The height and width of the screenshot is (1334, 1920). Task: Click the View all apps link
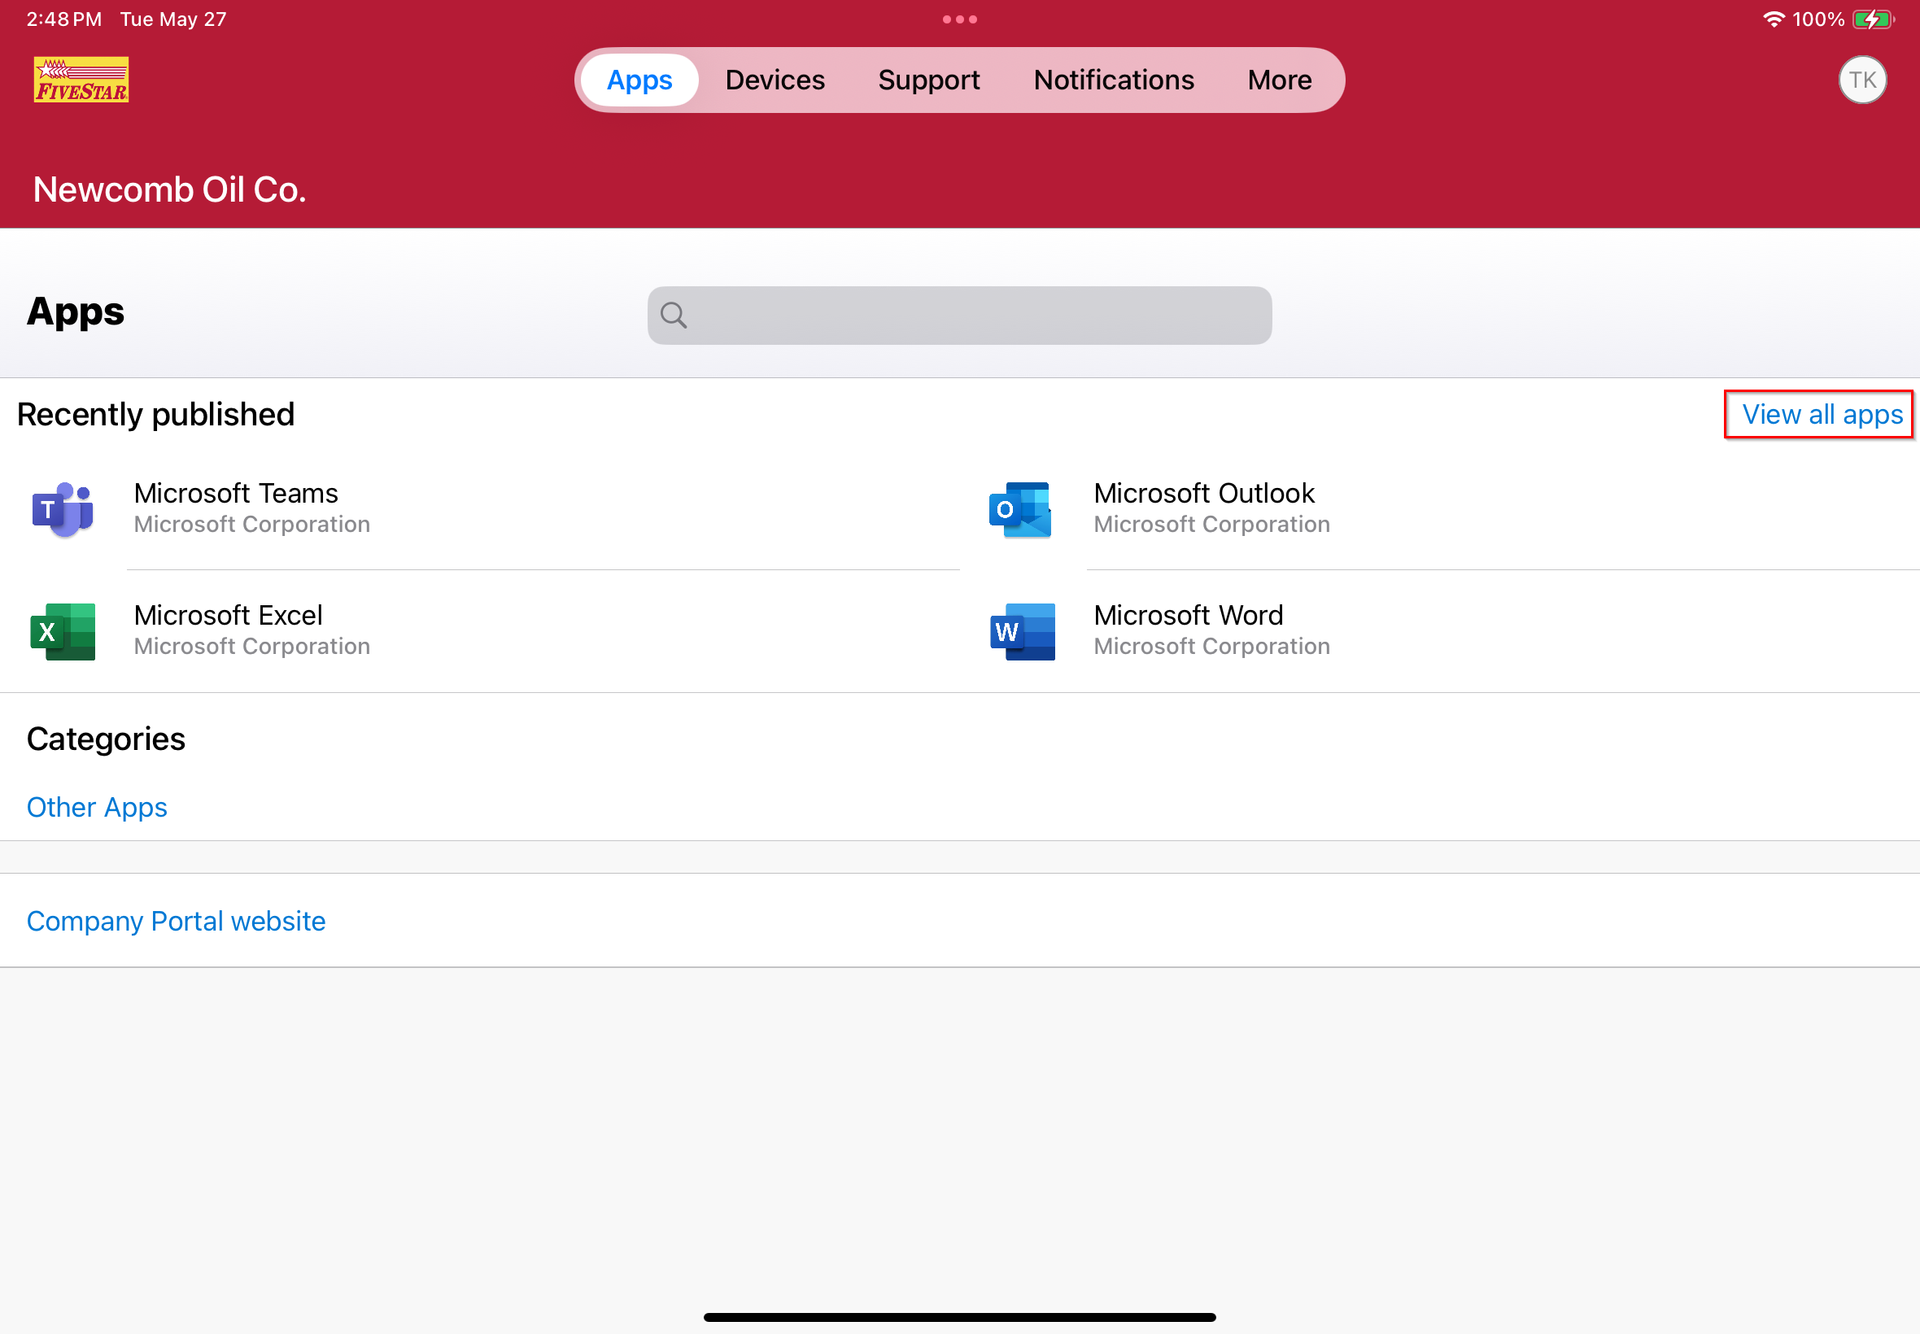[1822, 414]
